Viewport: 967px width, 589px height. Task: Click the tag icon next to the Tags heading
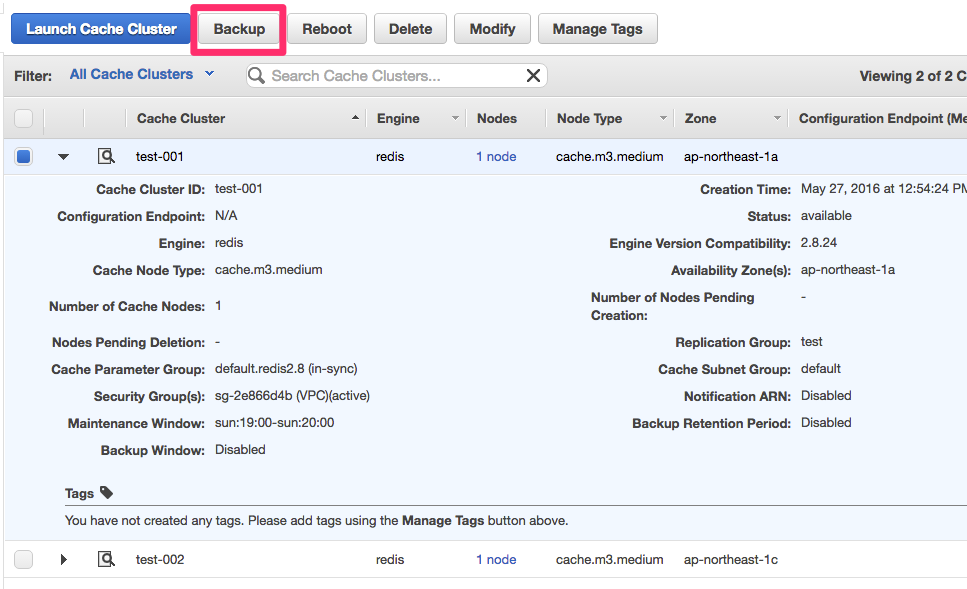click(108, 493)
